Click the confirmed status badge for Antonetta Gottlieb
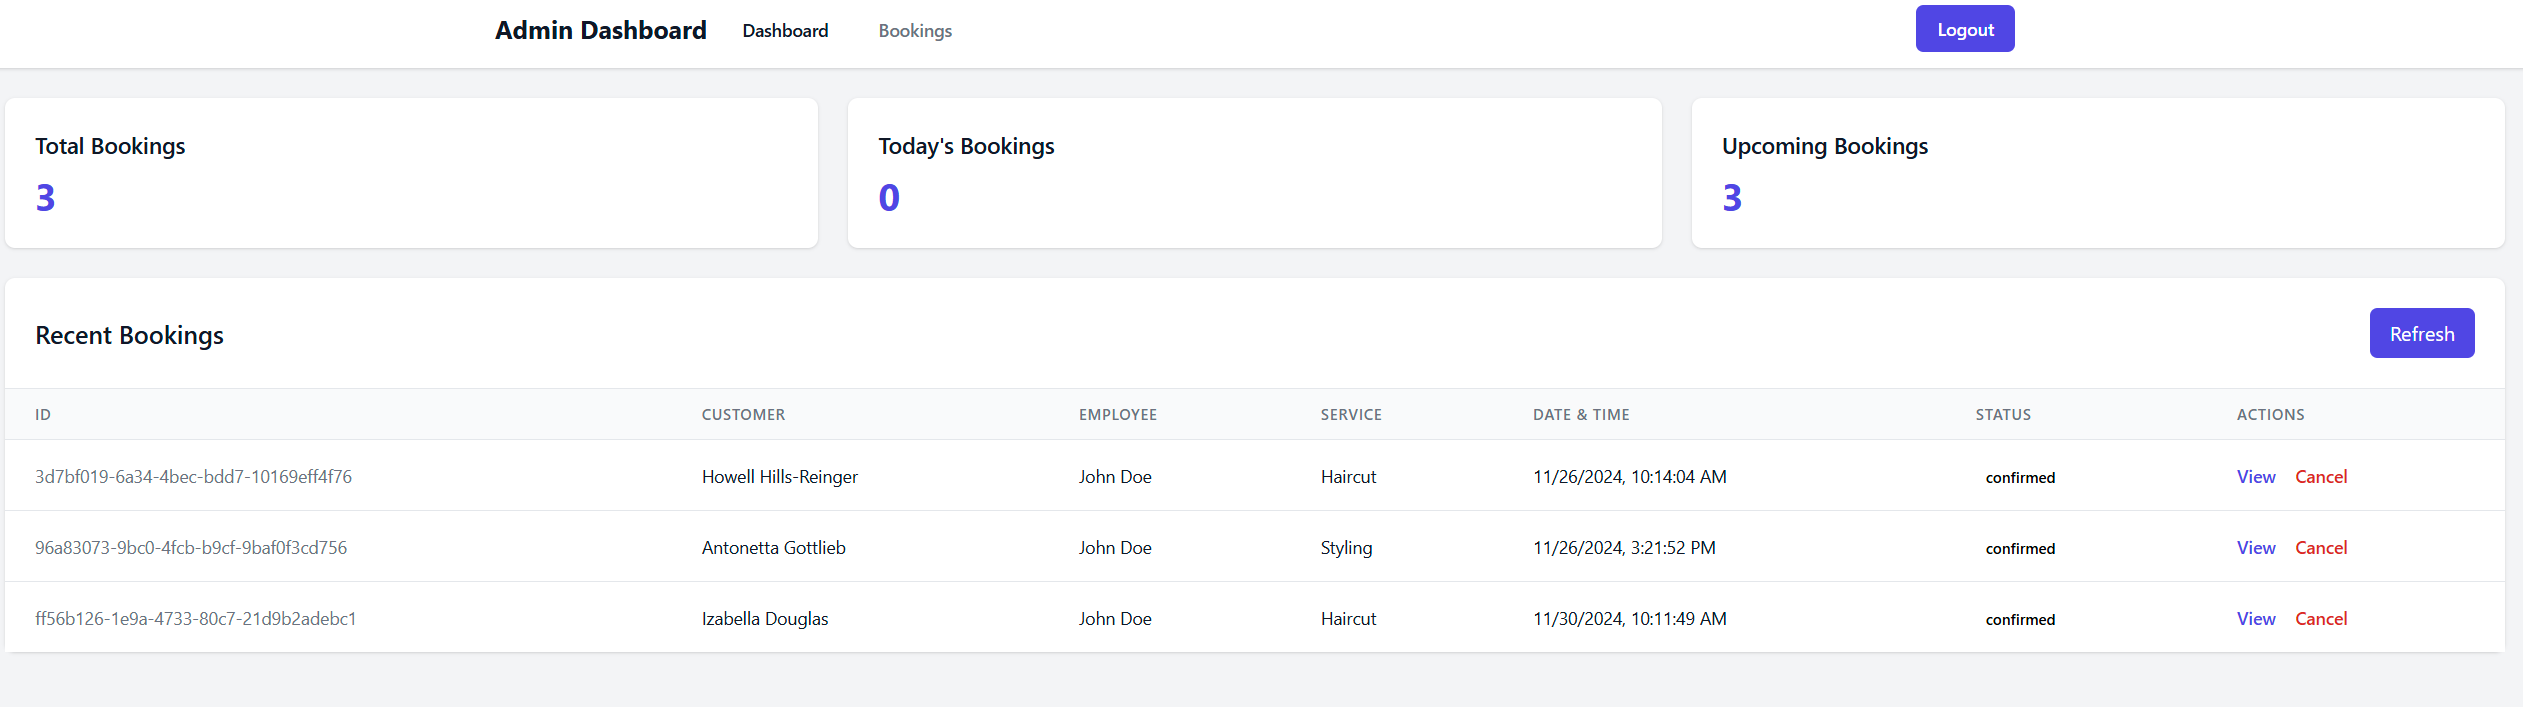Screen dimensions: 2523x707 pyautogui.click(x=2020, y=549)
